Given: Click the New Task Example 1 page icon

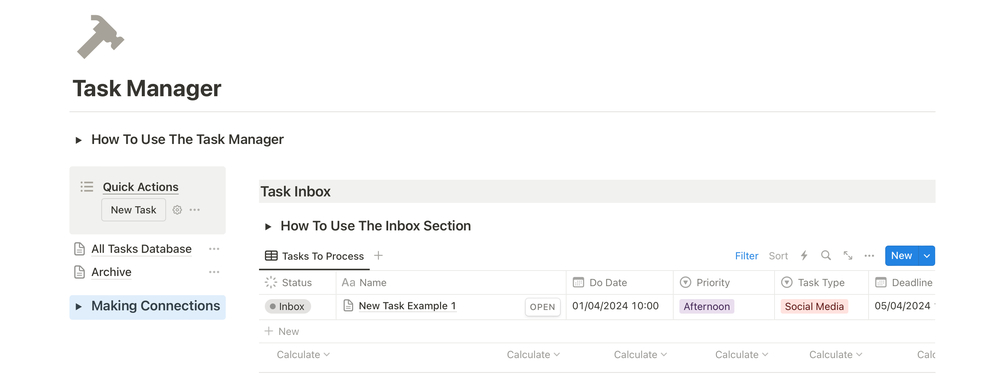Looking at the screenshot, I should [x=348, y=306].
